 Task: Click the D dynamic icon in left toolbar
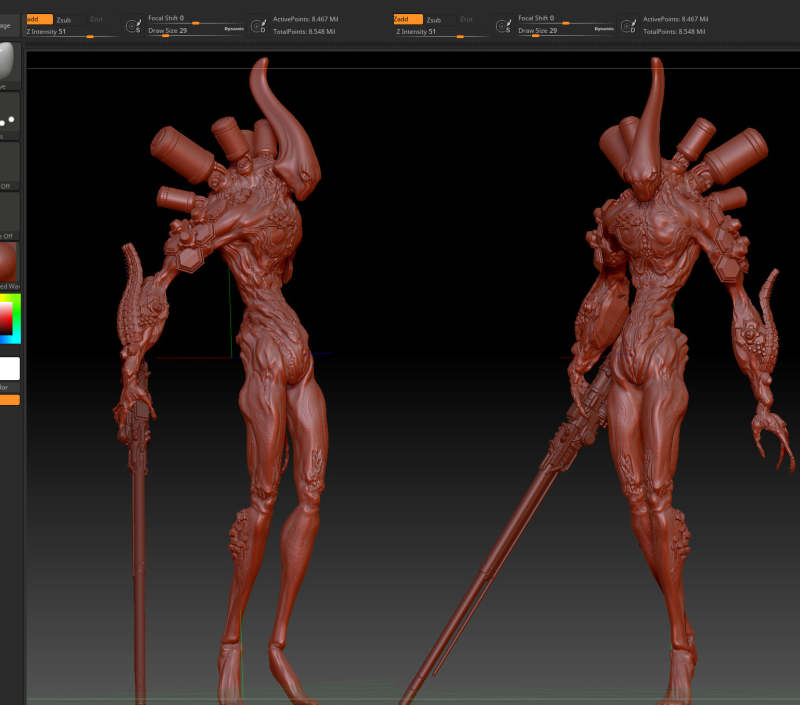259,25
